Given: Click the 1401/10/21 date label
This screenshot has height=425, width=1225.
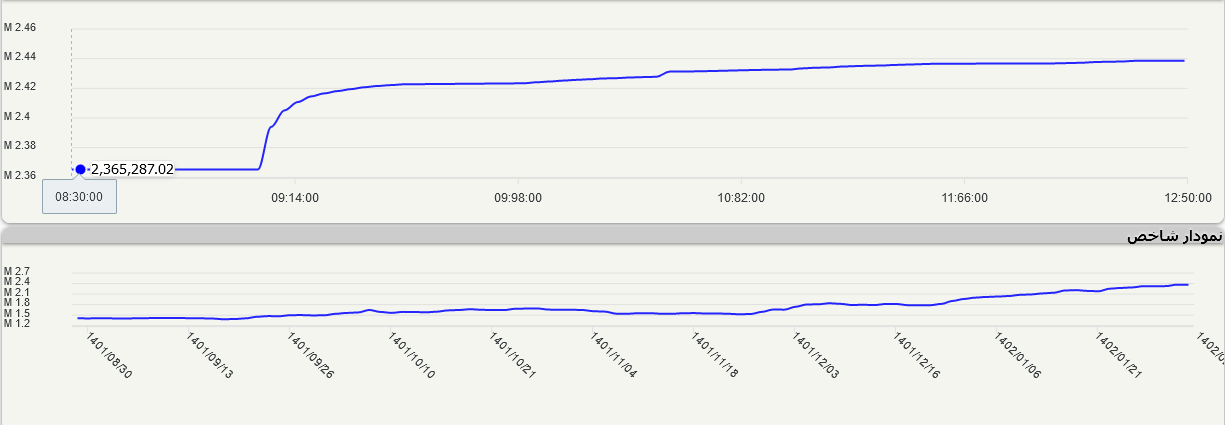Looking at the screenshot, I should tap(511, 356).
